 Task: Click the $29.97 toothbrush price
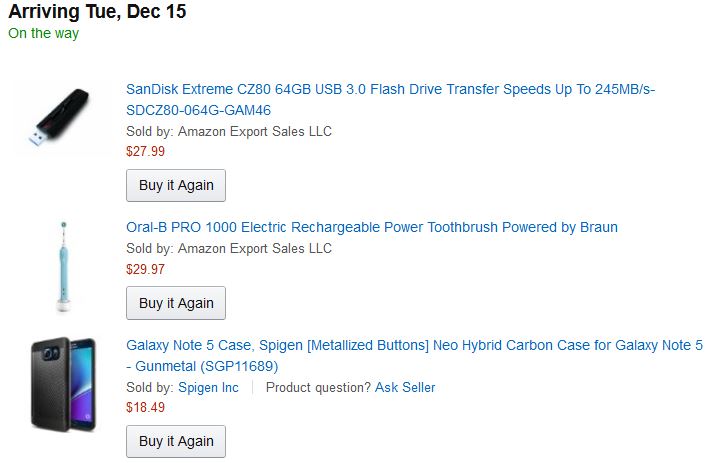145,269
